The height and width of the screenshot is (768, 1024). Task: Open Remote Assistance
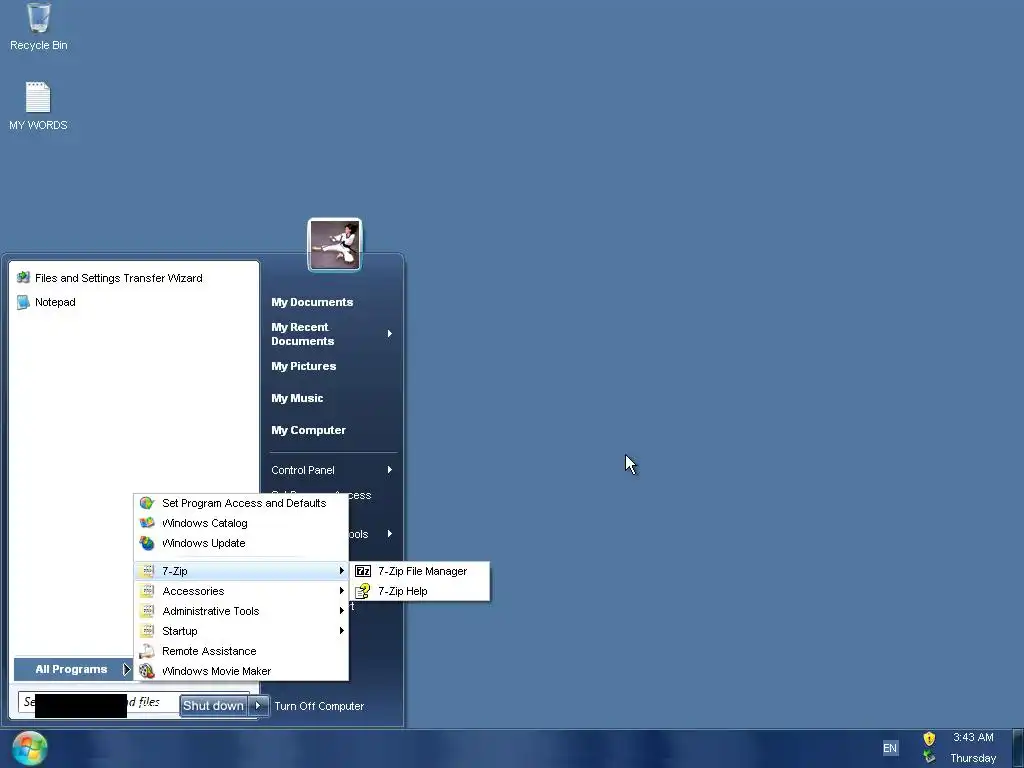pyautogui.click(x=241, y=651)
